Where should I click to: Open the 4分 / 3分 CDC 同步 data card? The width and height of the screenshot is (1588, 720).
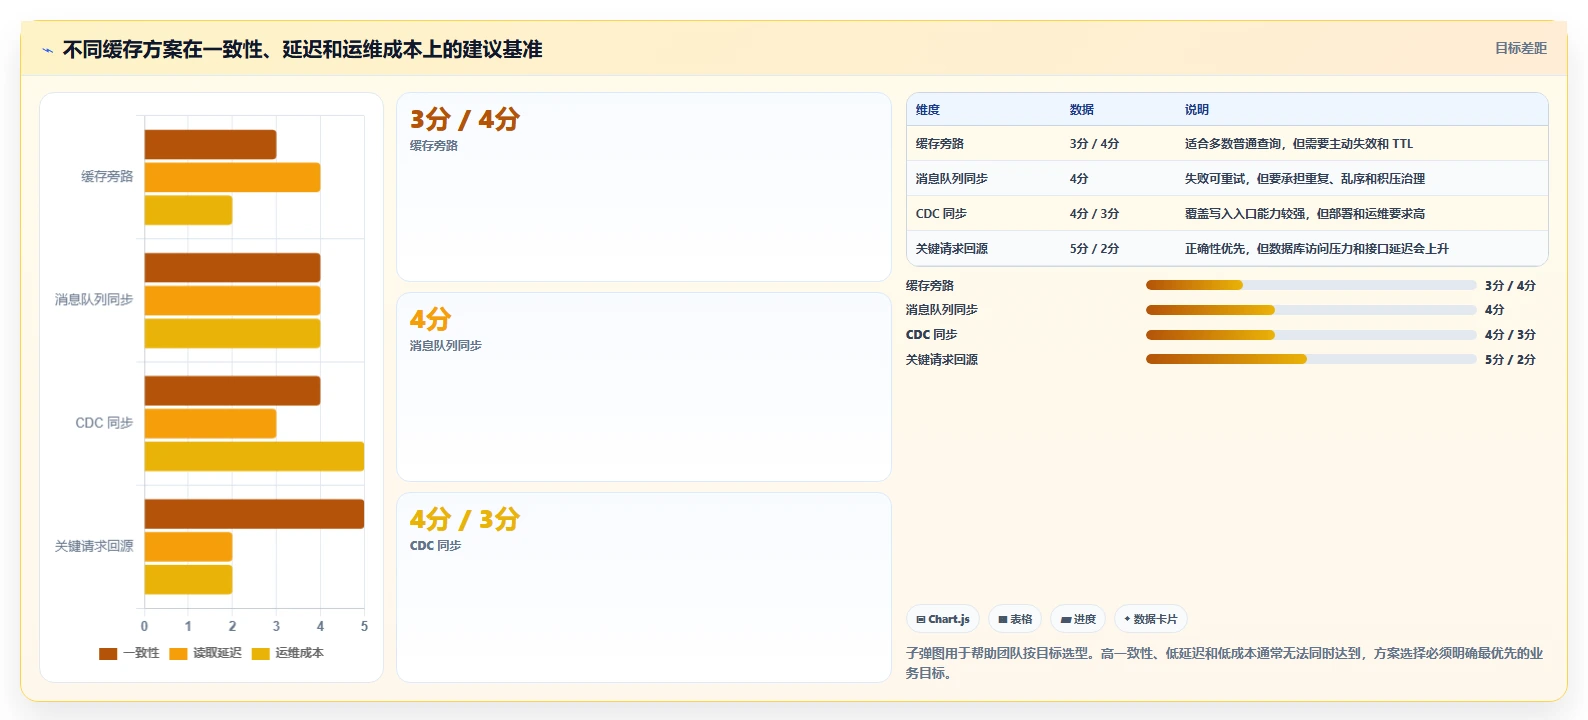(x=644, y=587)
